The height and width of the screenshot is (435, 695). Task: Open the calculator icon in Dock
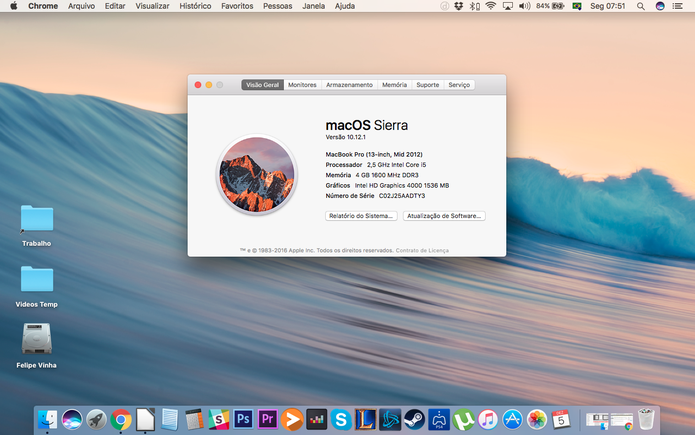click(194, 419)
